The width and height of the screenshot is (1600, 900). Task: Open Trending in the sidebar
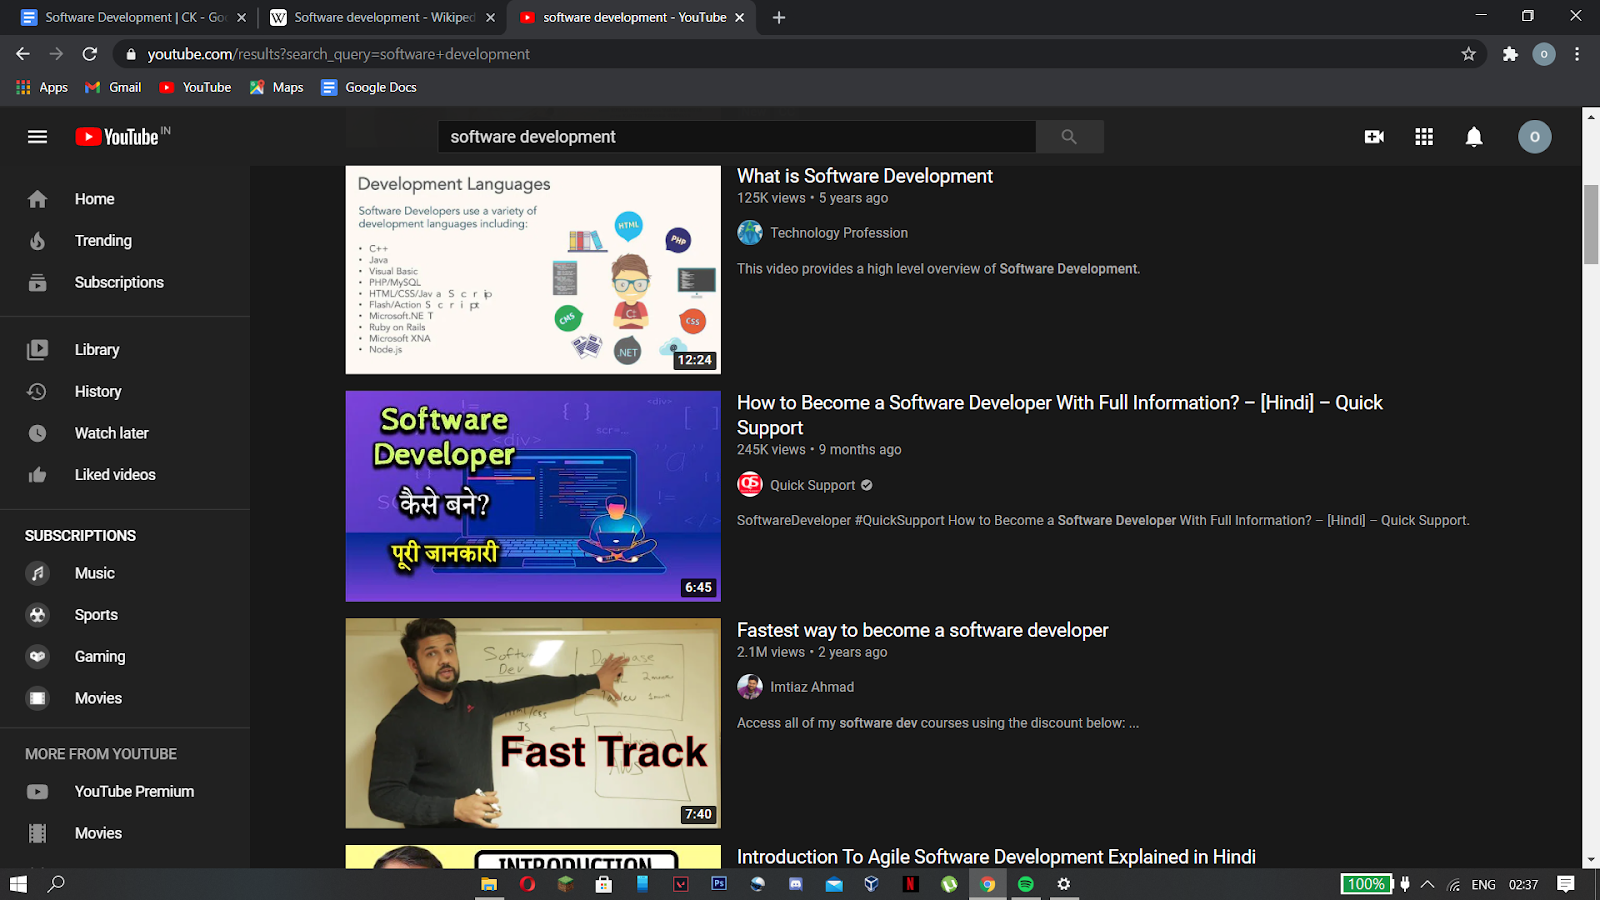click(x=125, y=241)
